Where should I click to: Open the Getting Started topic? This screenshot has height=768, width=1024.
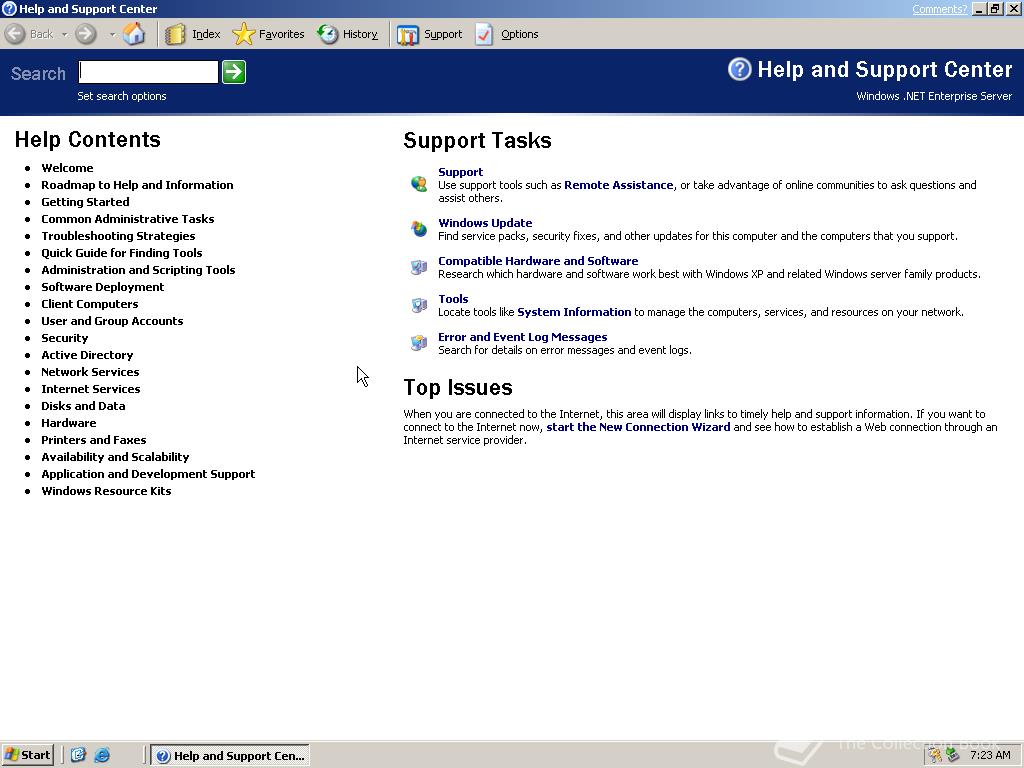click(85, 202)
